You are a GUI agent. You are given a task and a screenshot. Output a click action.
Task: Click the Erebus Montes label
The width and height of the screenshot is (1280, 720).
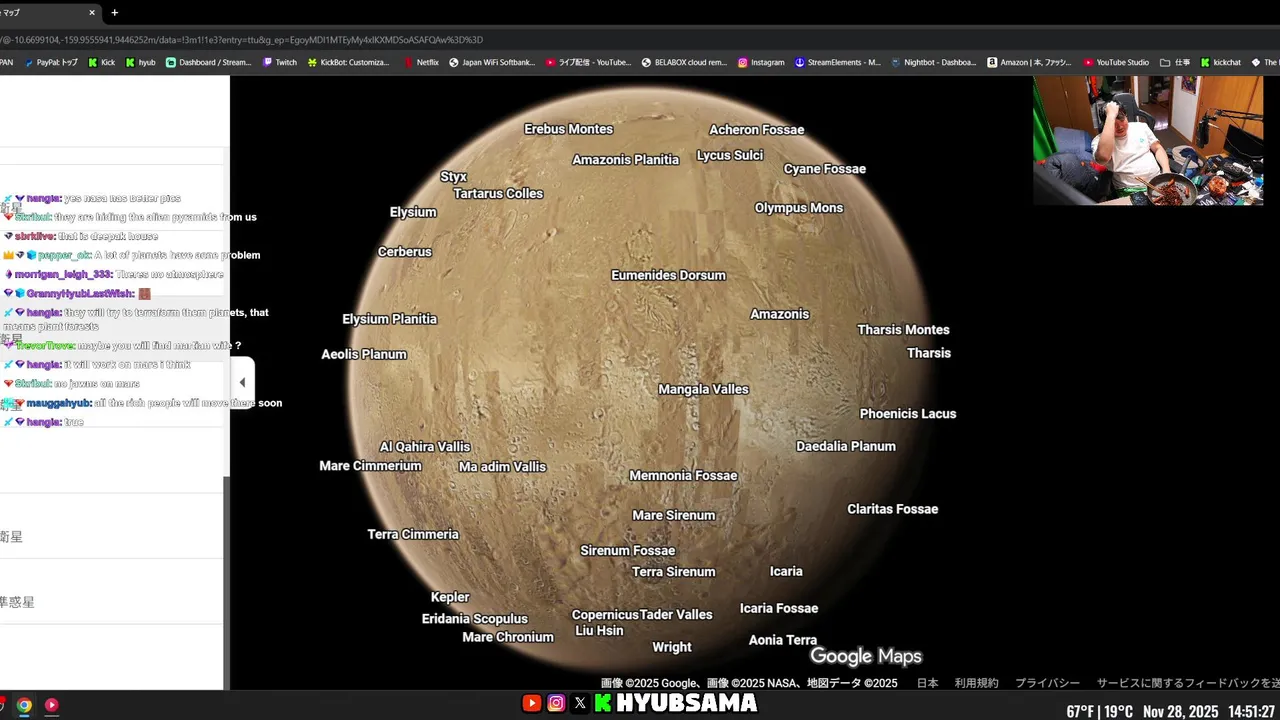click(x=568, y=129)
